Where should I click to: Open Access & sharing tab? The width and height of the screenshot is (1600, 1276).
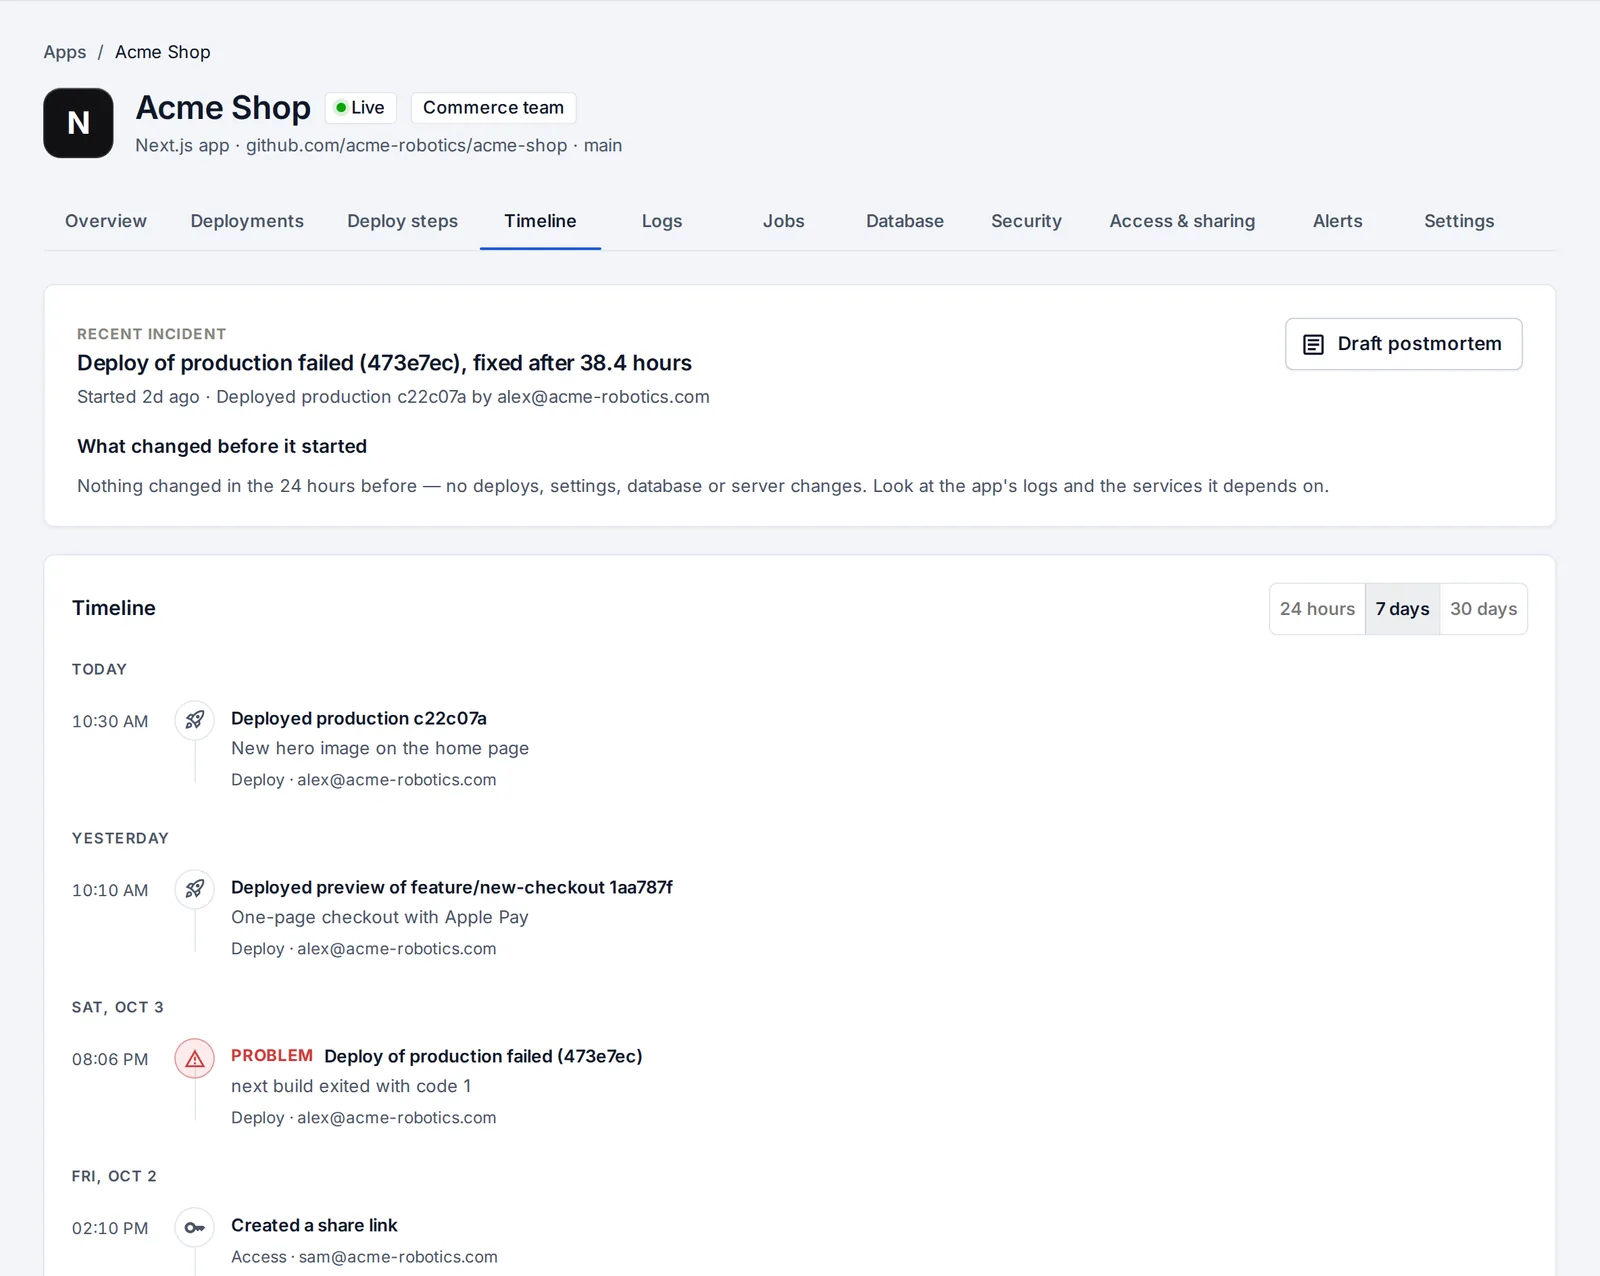pos(1182,221)
